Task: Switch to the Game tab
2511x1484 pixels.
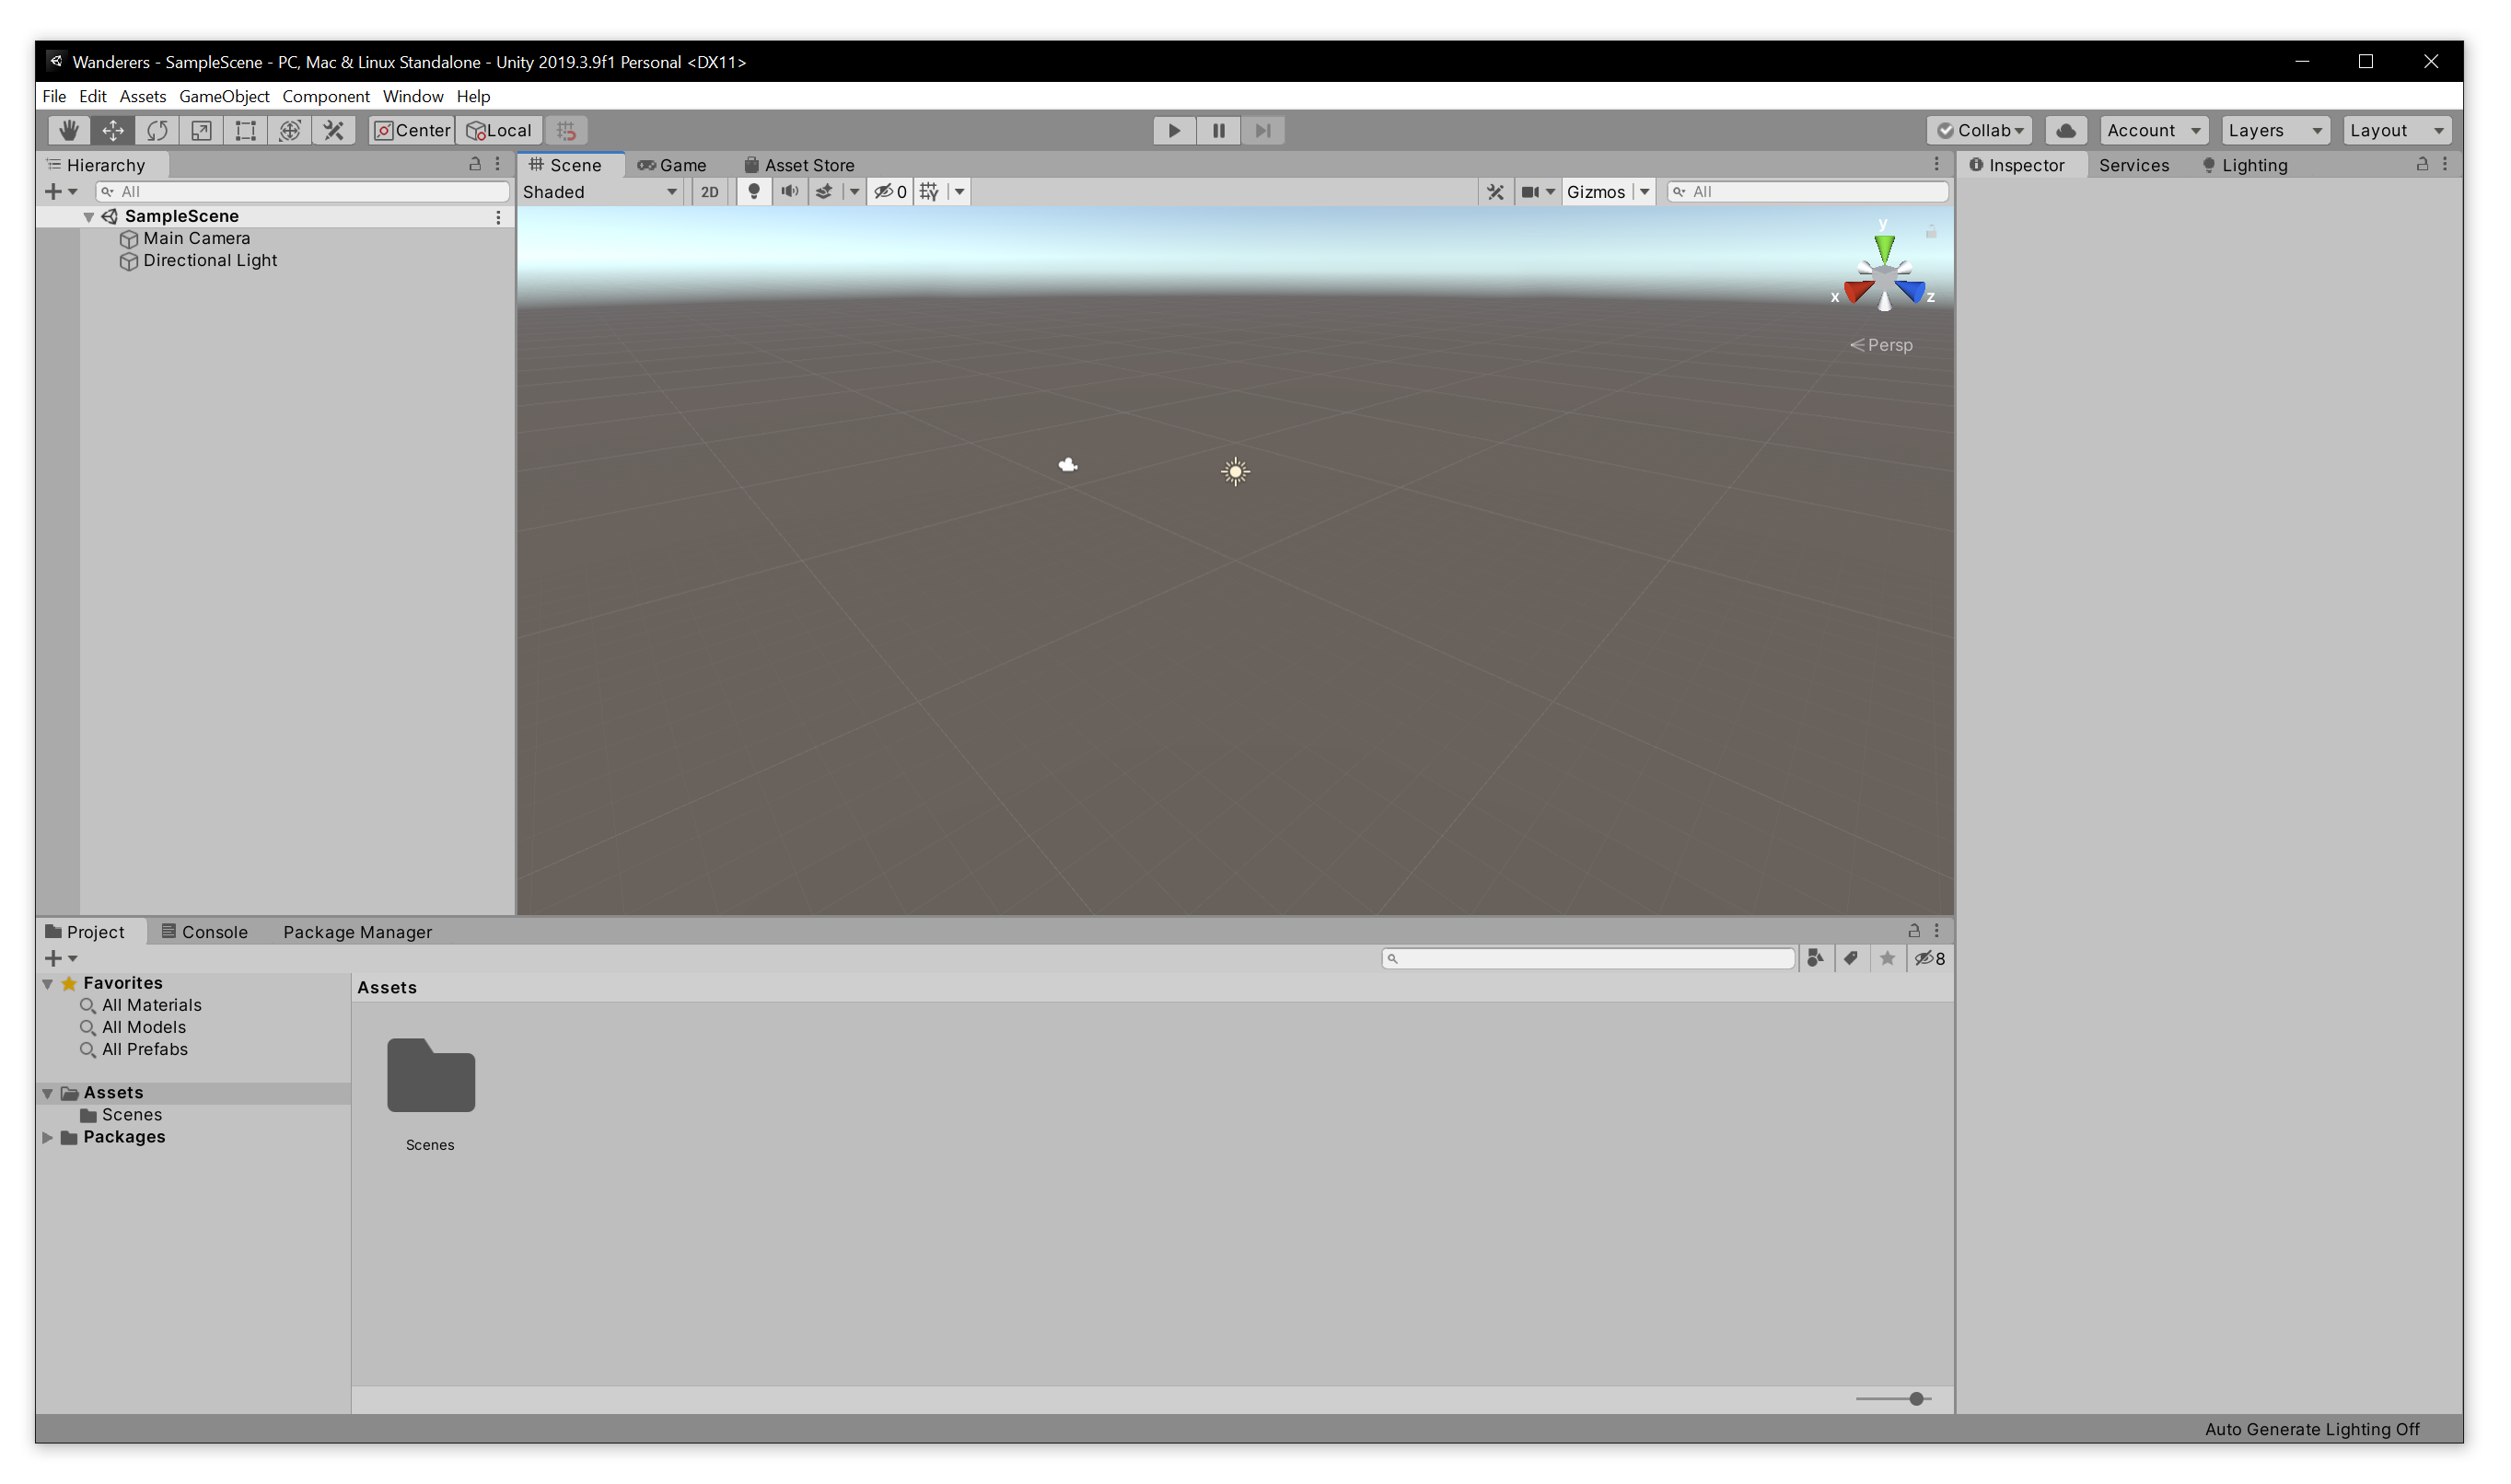Action: click(x=673, y=166)
